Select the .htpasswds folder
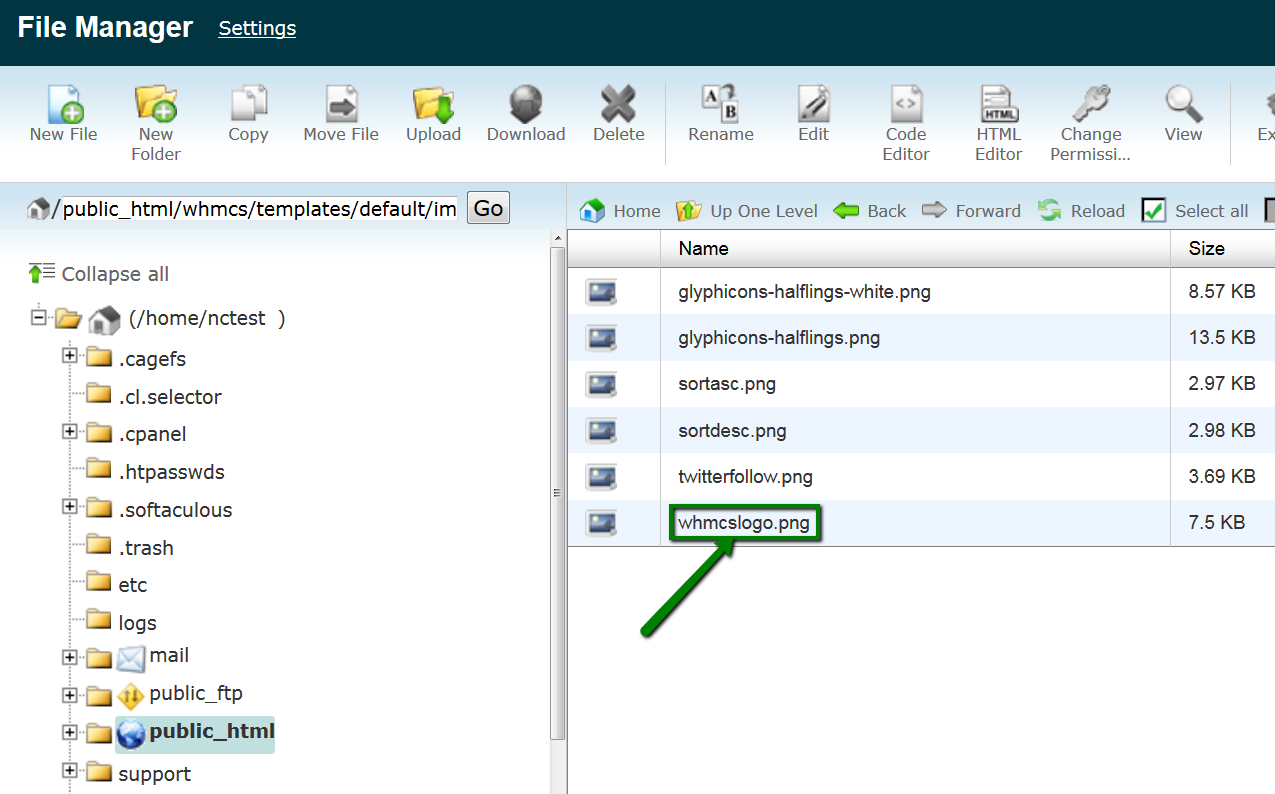 pyautogui.click(x=171, y=472)
